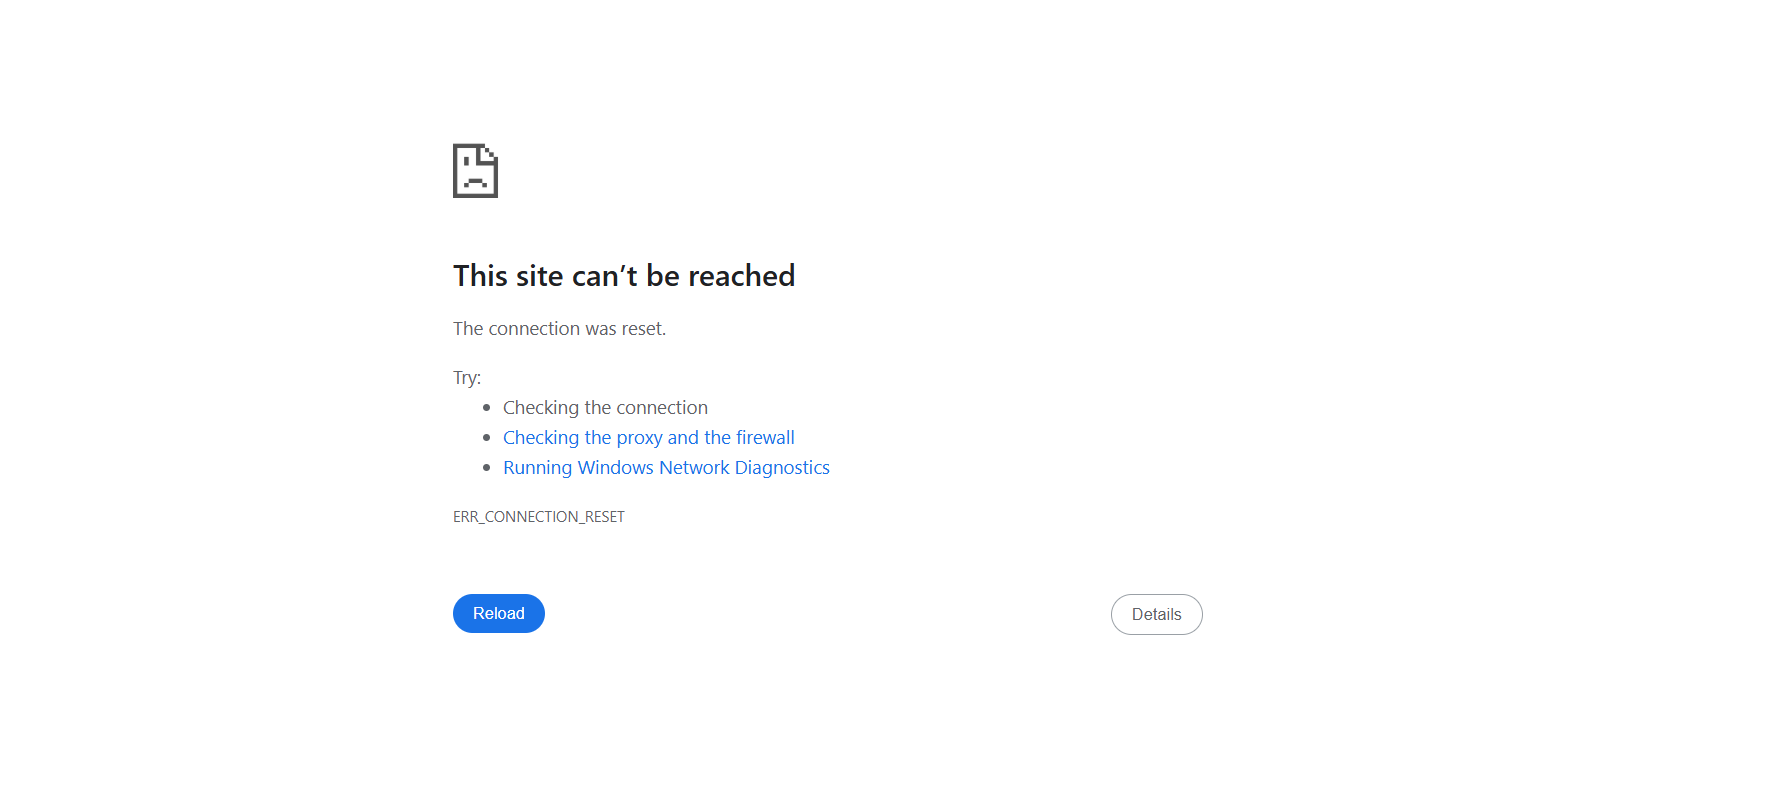Click bullet beside Windows Network Diagnostics link

coord(487,468)
